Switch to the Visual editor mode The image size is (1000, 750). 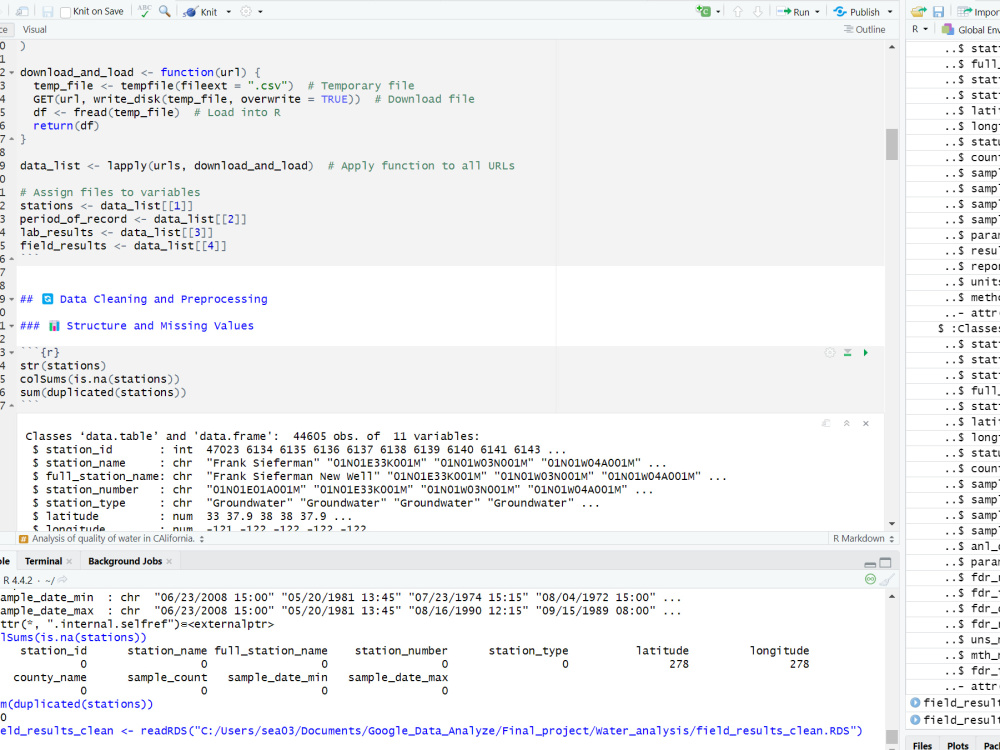[x=34, y=29]
